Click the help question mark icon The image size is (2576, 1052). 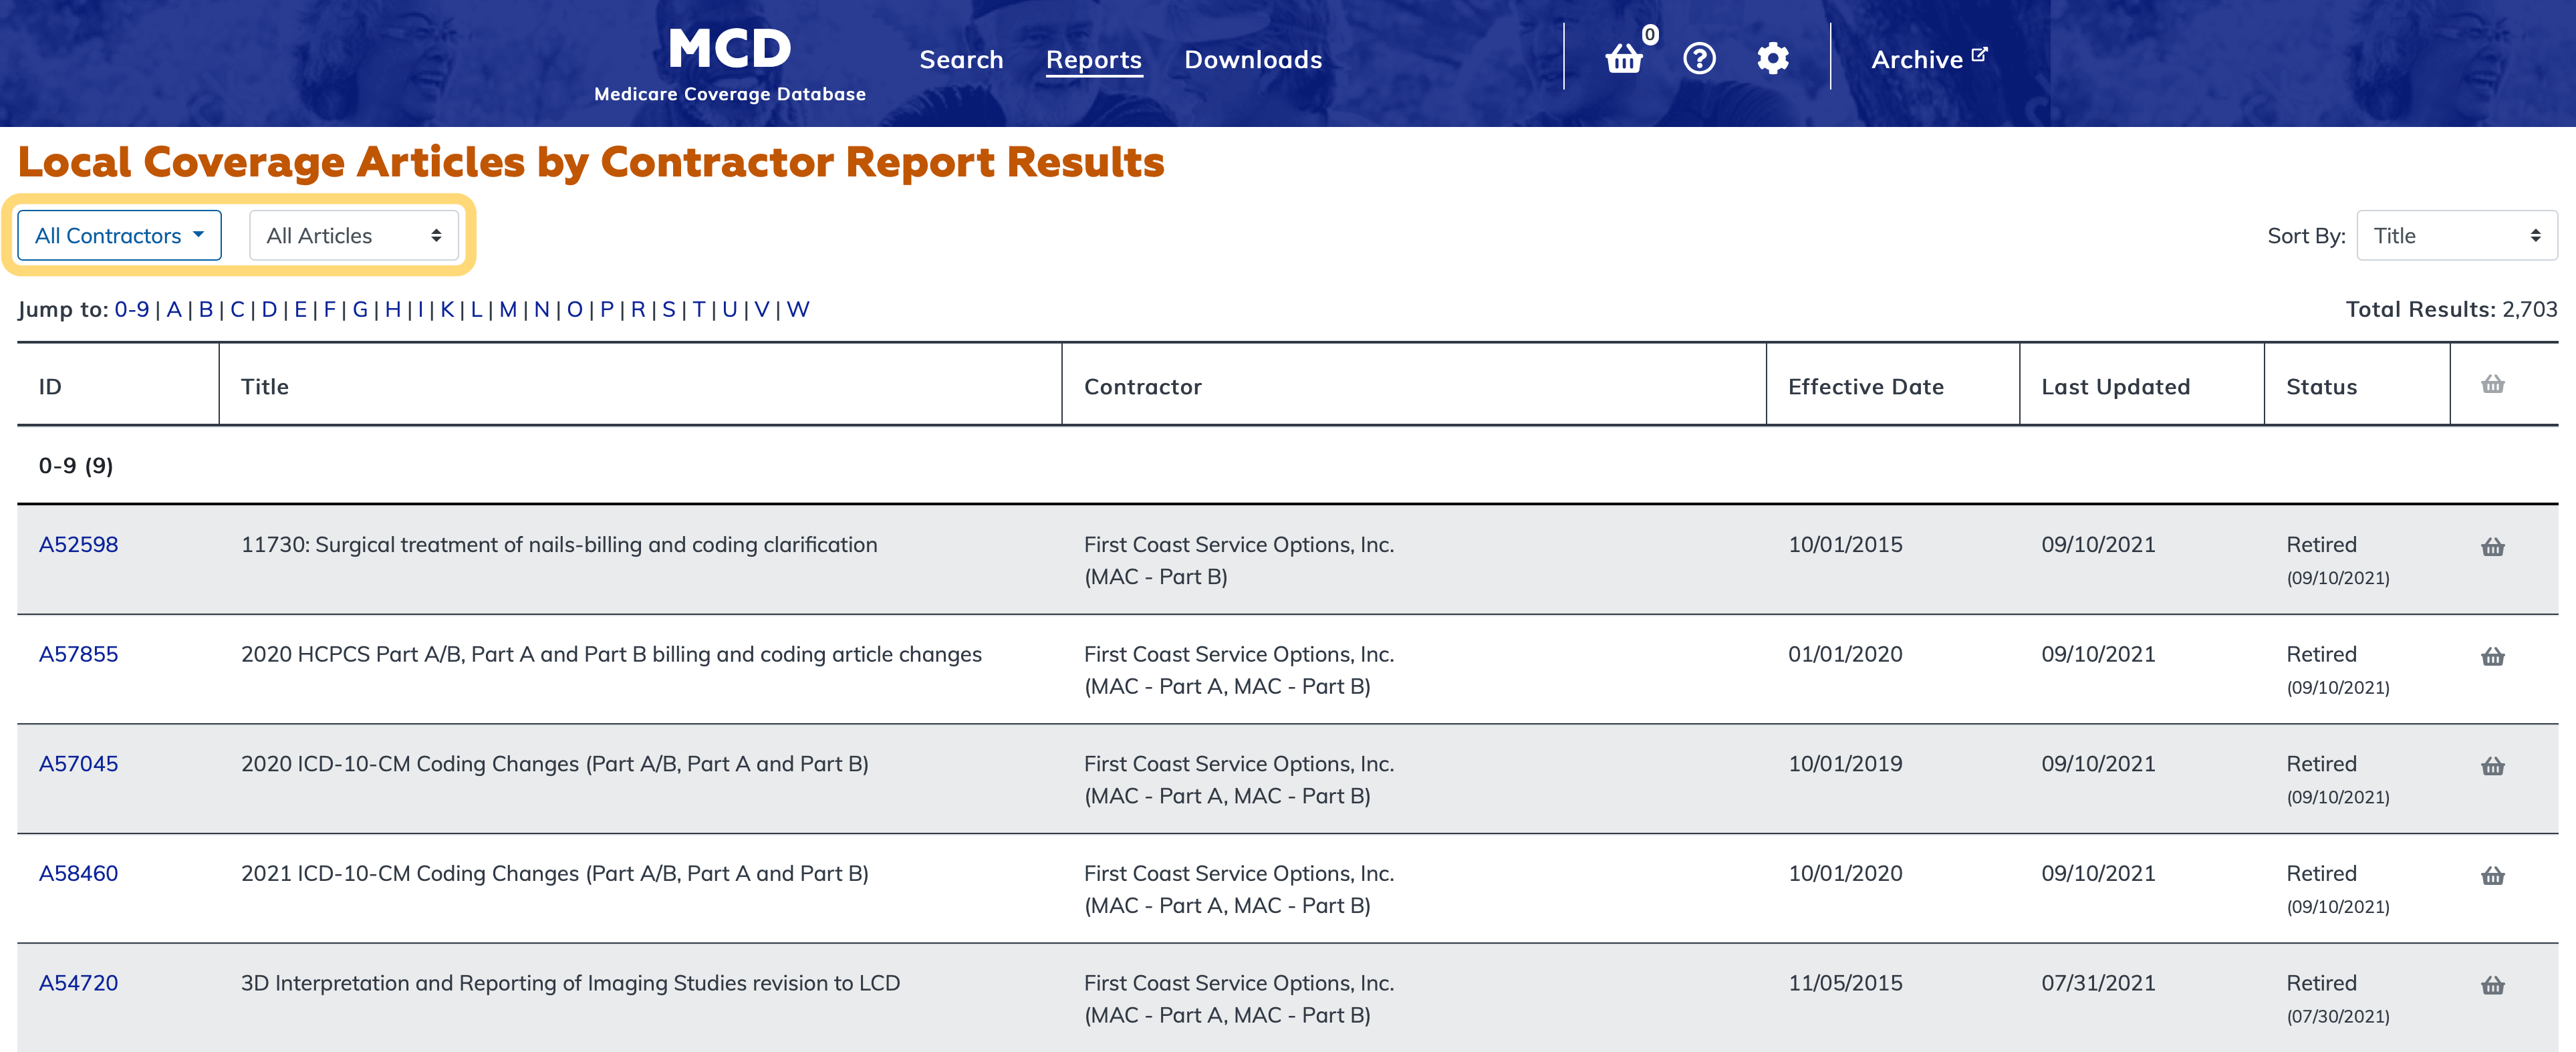(1699, 59)
